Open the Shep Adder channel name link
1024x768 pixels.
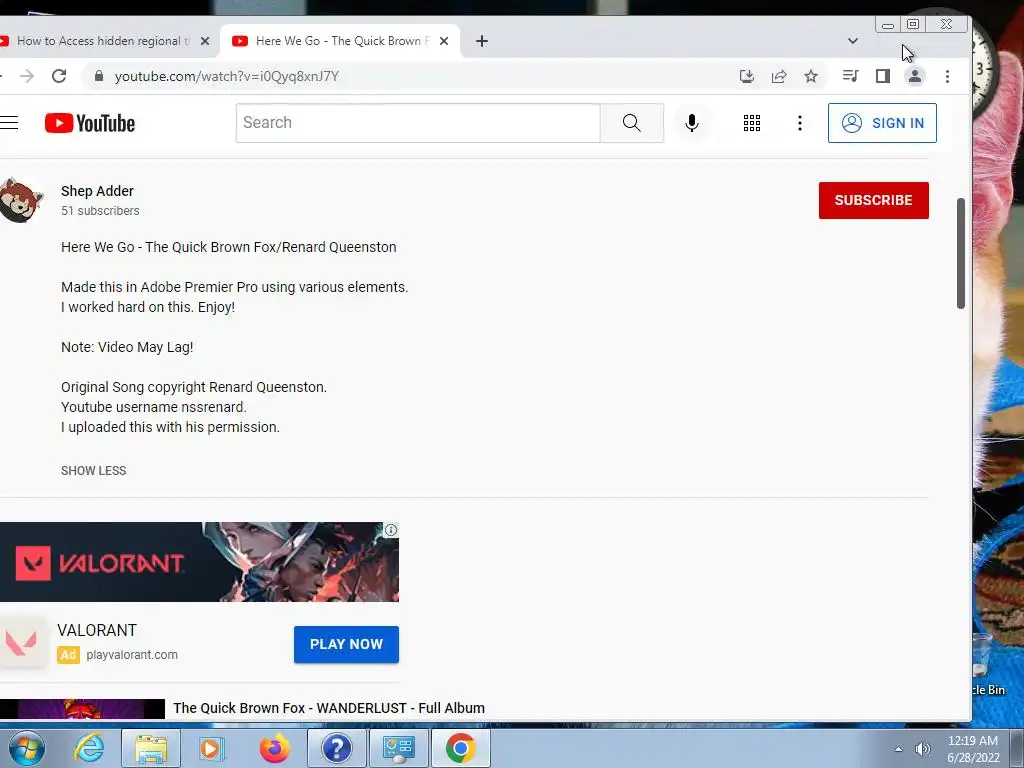click(97, 191)
